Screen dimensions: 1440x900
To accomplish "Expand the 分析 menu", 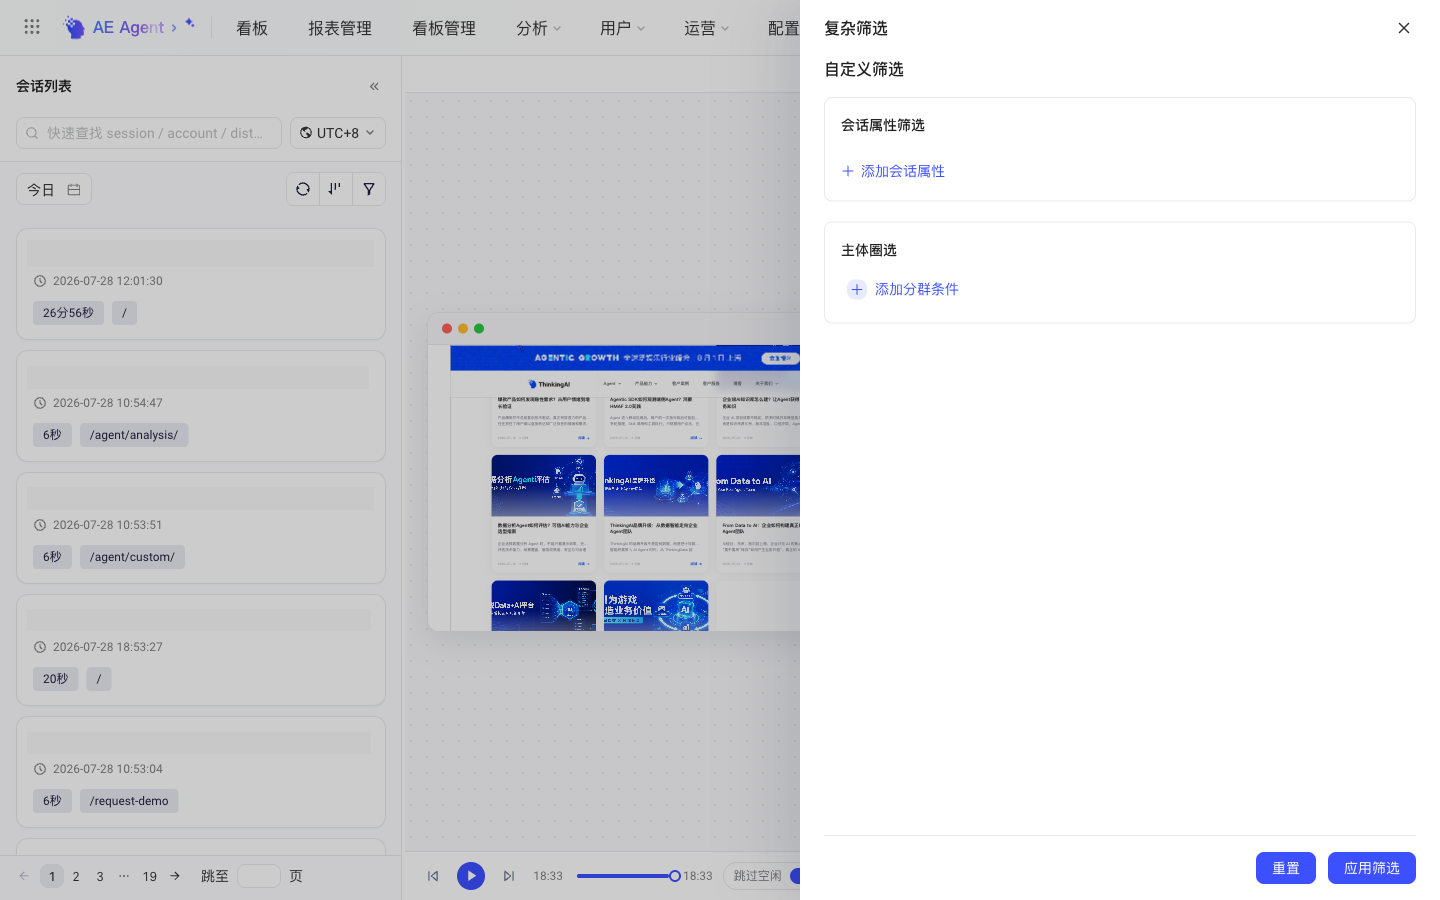I will click(538, 28).
